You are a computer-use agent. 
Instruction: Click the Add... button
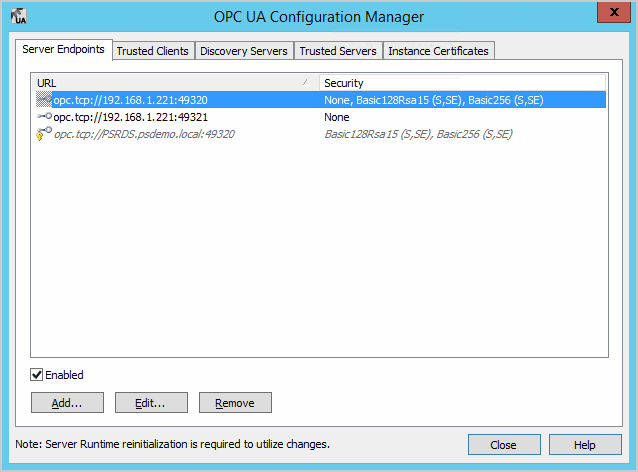[x=67, y=402]
